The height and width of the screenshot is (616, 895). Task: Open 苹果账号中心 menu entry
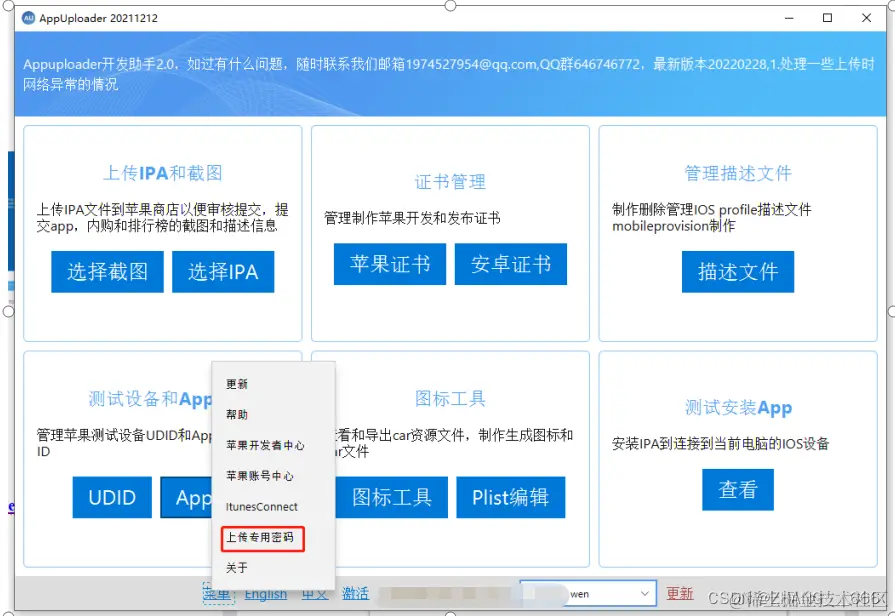click(x=260, y=476)
